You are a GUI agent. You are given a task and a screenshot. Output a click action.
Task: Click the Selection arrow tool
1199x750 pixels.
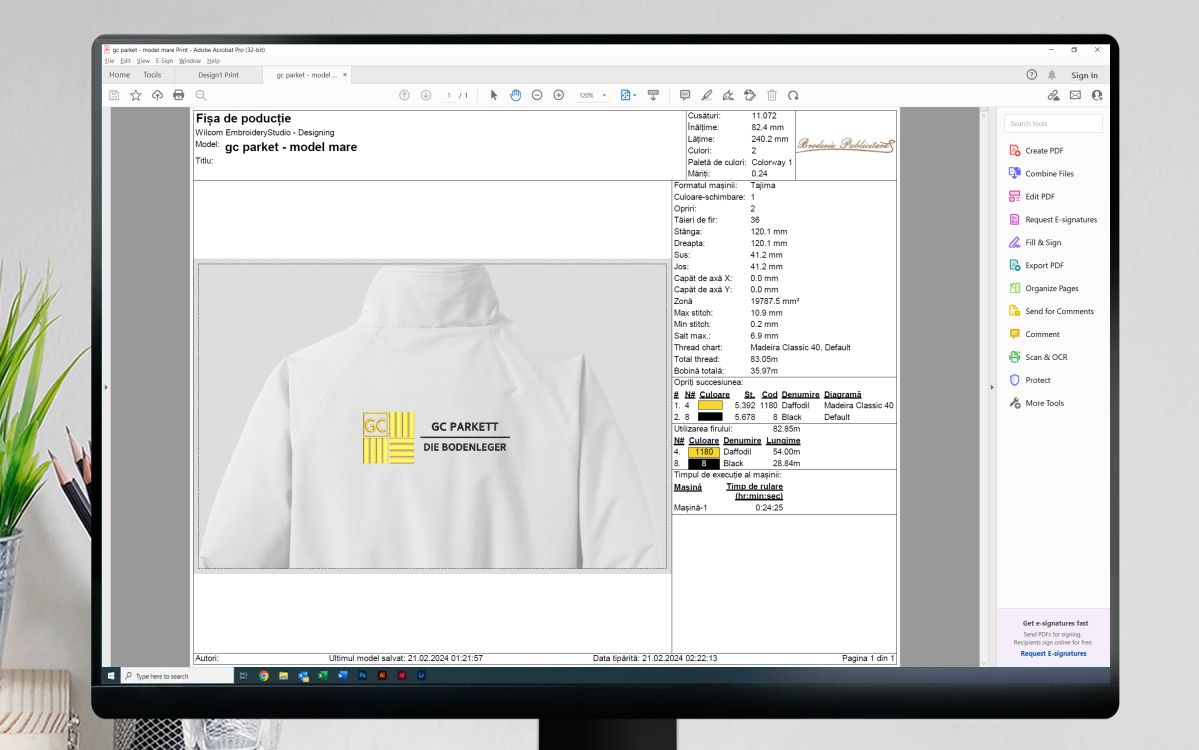coord(494,95)
